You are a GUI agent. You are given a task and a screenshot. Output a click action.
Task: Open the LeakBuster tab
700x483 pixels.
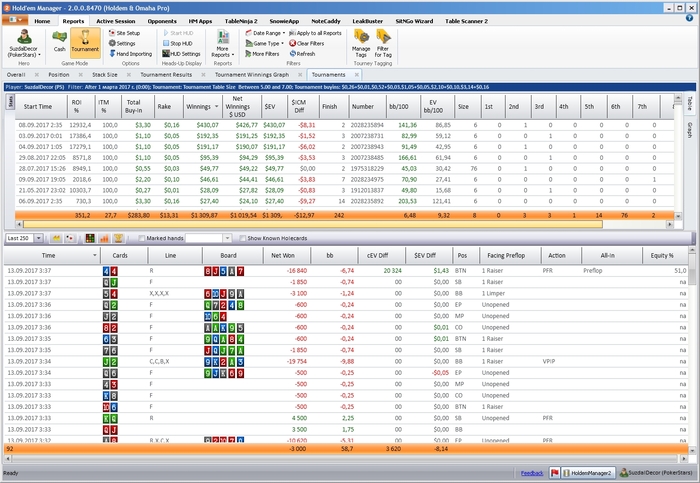pos(367,21)
